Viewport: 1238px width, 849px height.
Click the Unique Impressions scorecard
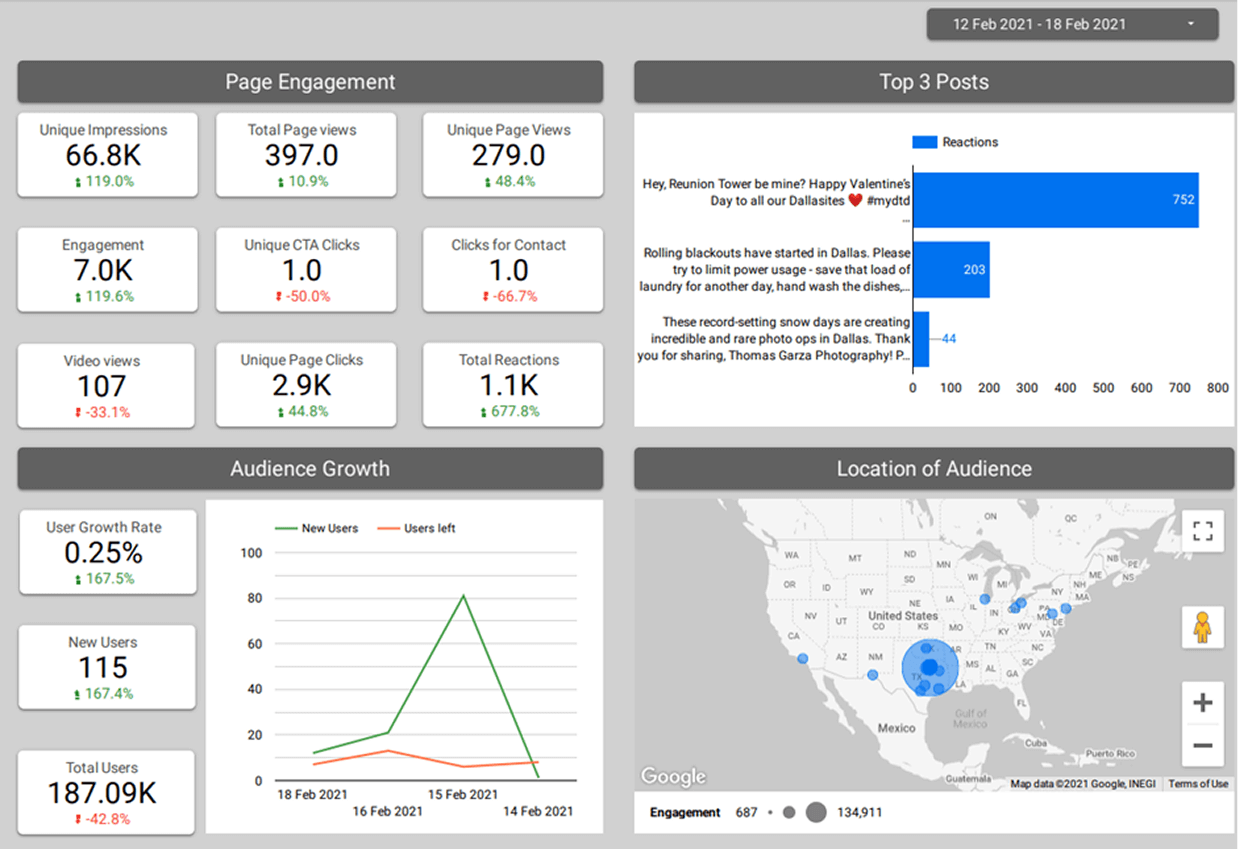coord(107,155)
